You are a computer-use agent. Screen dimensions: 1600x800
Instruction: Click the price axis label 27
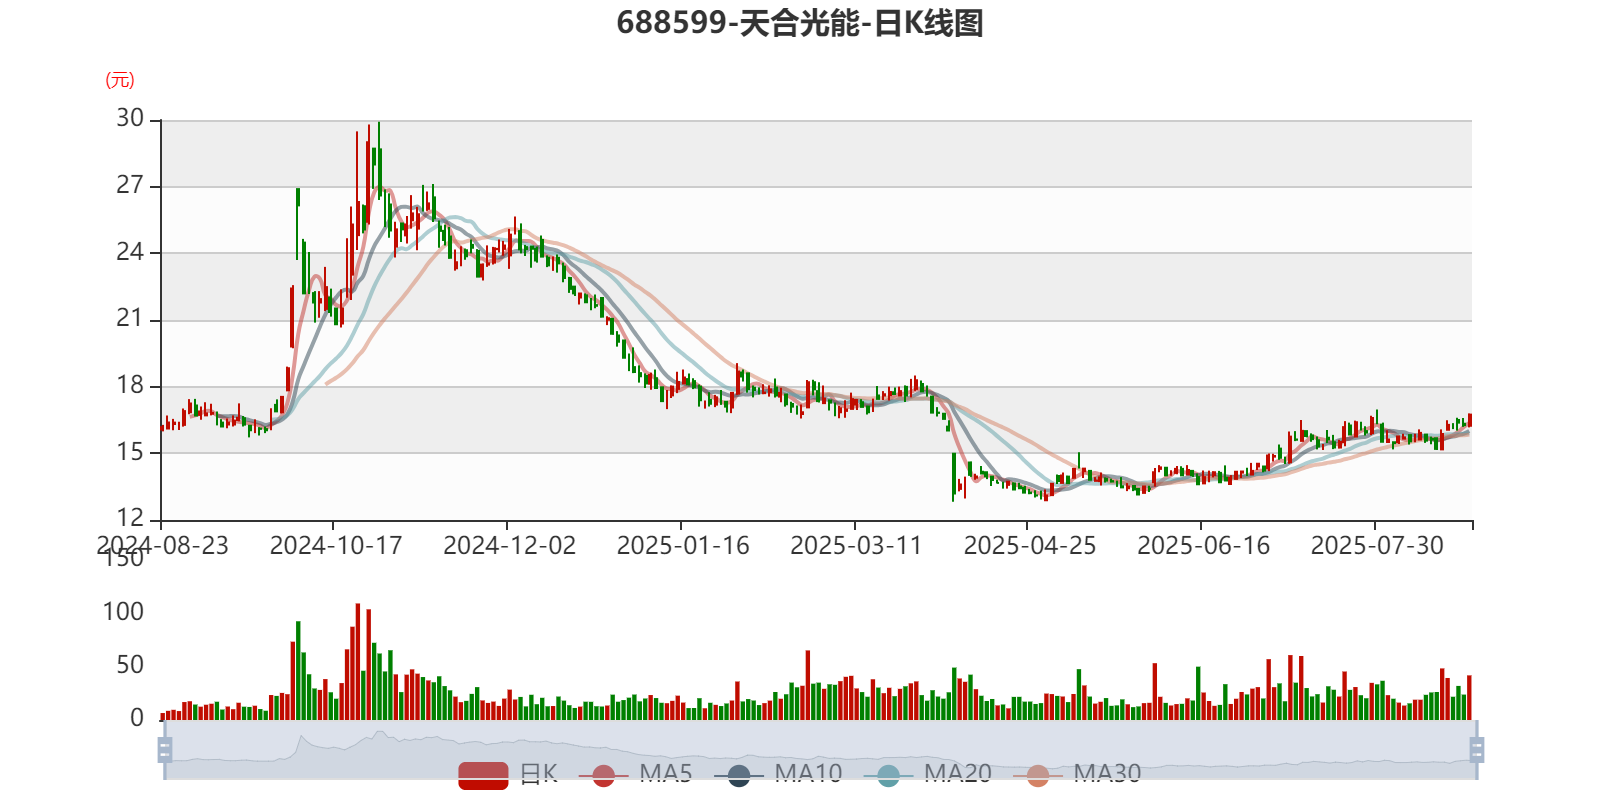(x=130, y=185)
